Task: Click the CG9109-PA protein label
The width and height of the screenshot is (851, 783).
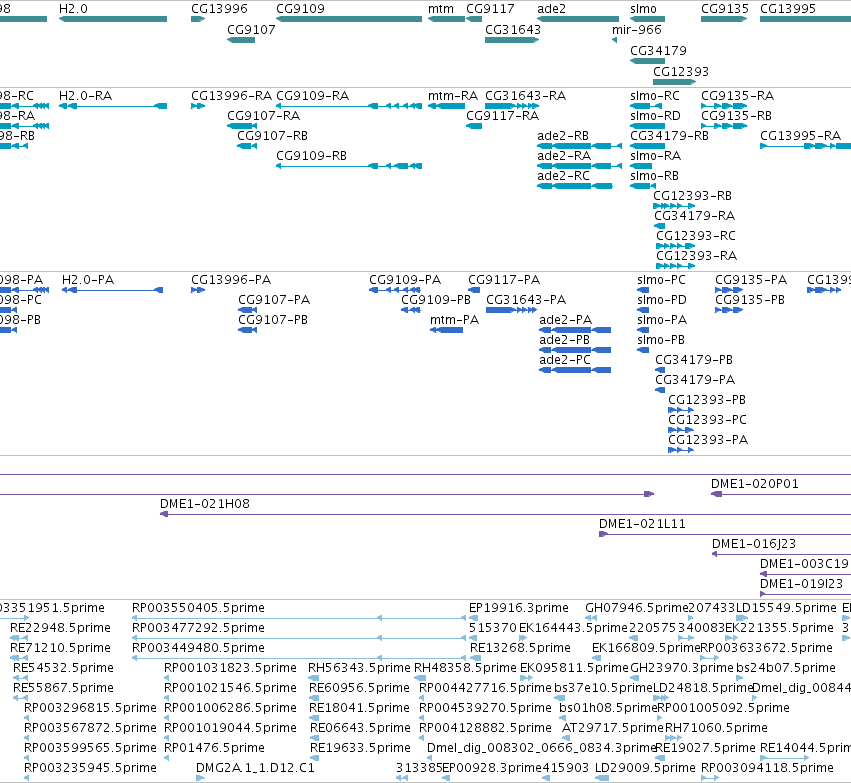Action: 405,280
